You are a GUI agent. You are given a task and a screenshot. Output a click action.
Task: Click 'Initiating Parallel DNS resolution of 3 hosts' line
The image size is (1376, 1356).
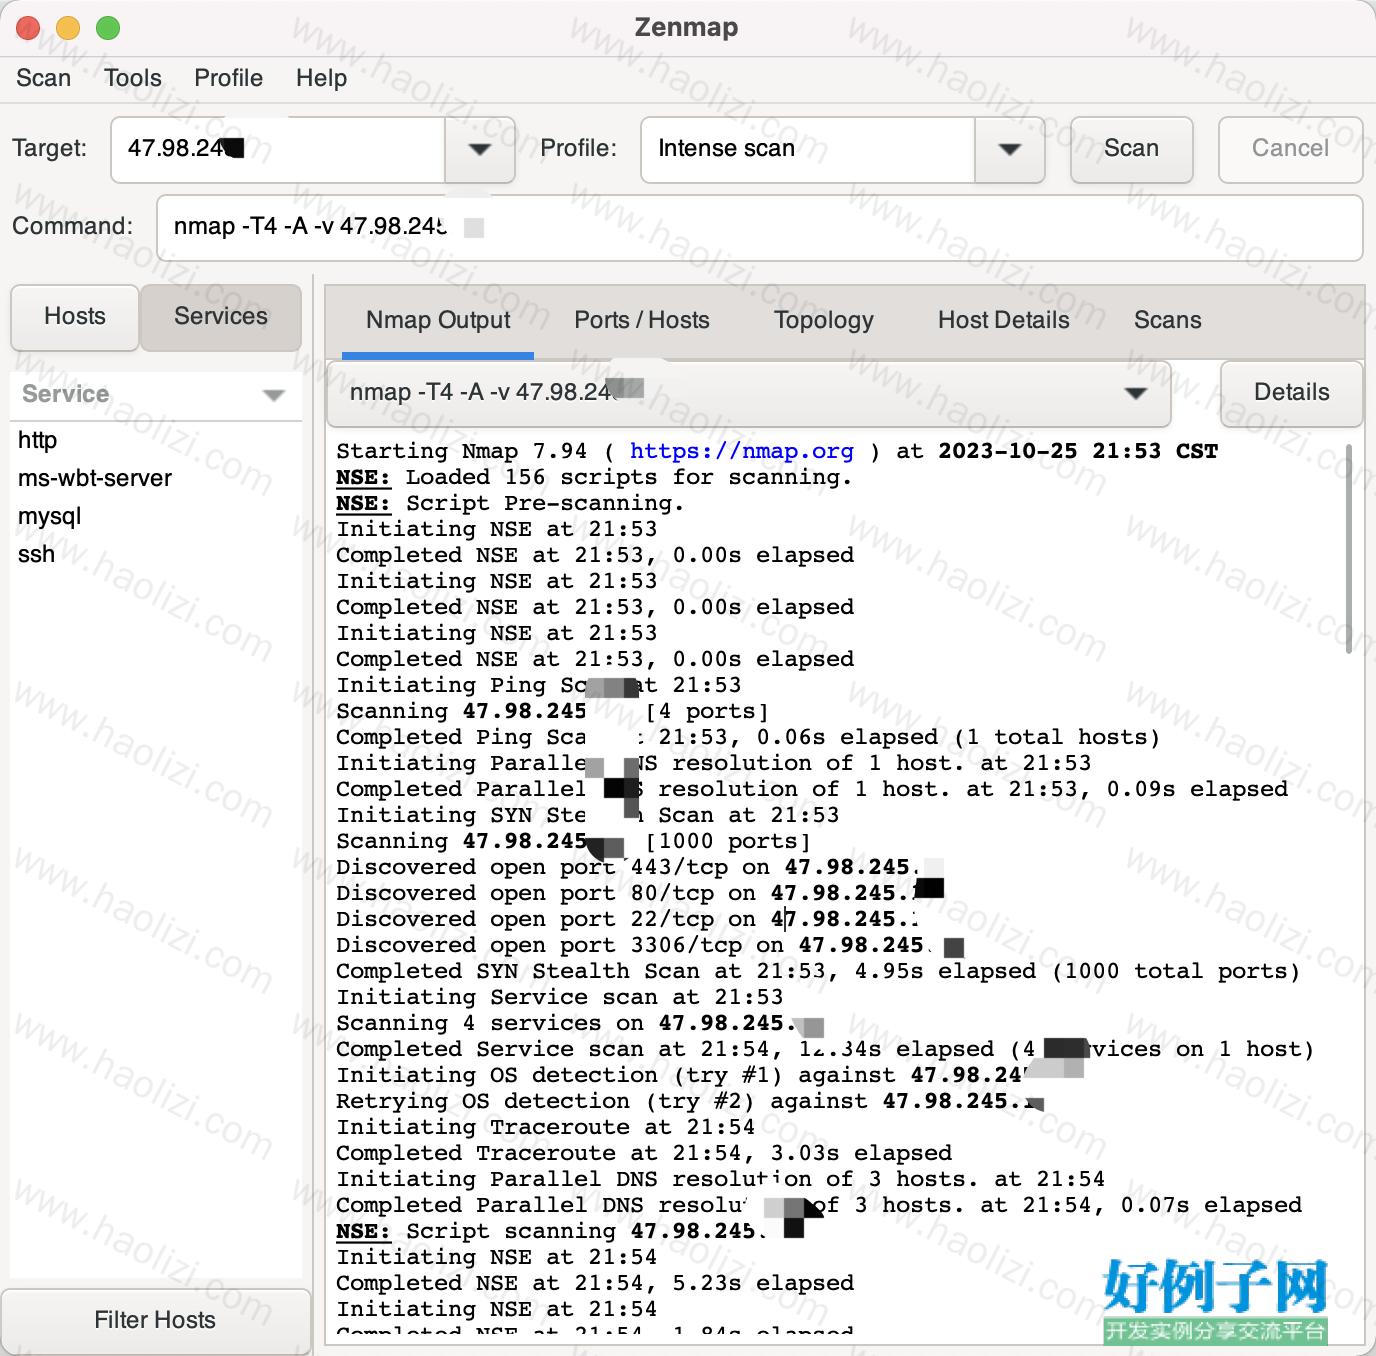[x=721, y=1179]
